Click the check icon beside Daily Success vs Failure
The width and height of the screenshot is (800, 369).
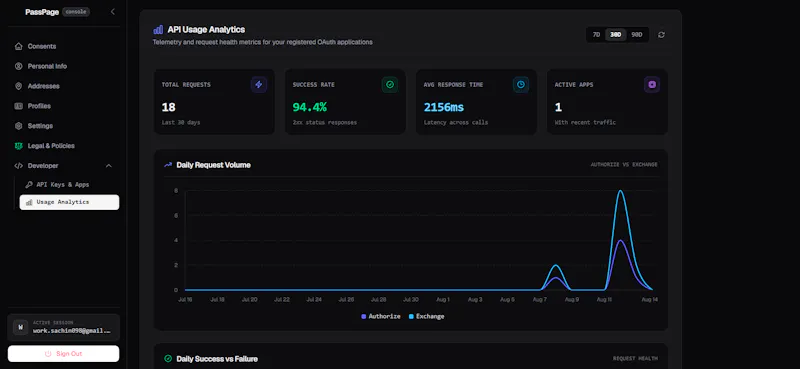(x=168, y=359)
